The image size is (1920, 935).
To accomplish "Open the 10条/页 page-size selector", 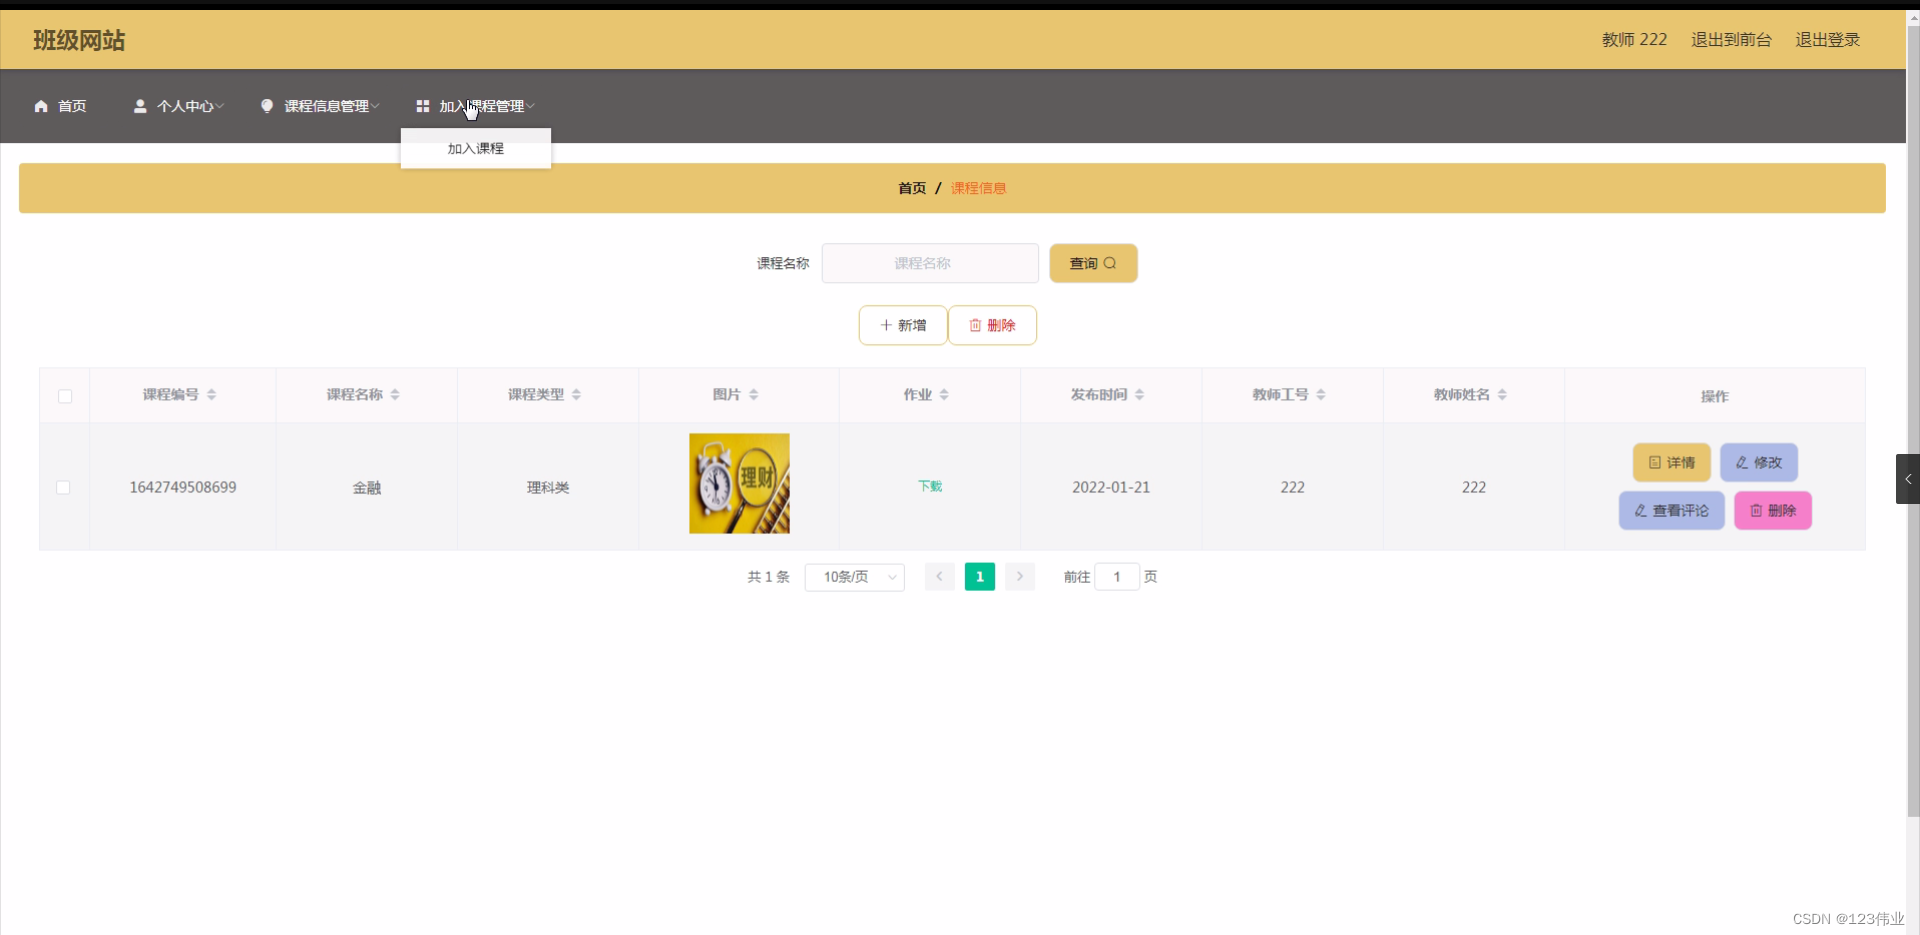I will [x=854, y=577].
